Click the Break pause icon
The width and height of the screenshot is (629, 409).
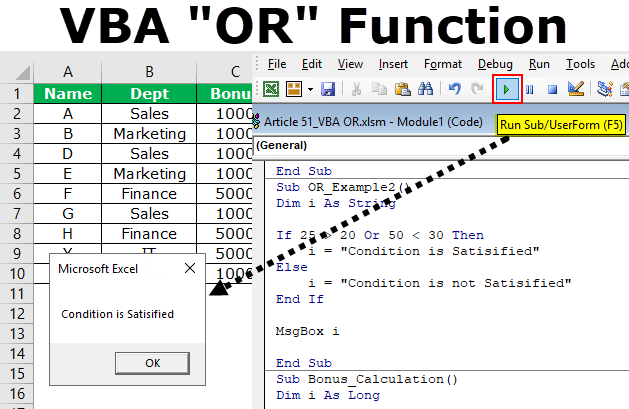(530, 89)
